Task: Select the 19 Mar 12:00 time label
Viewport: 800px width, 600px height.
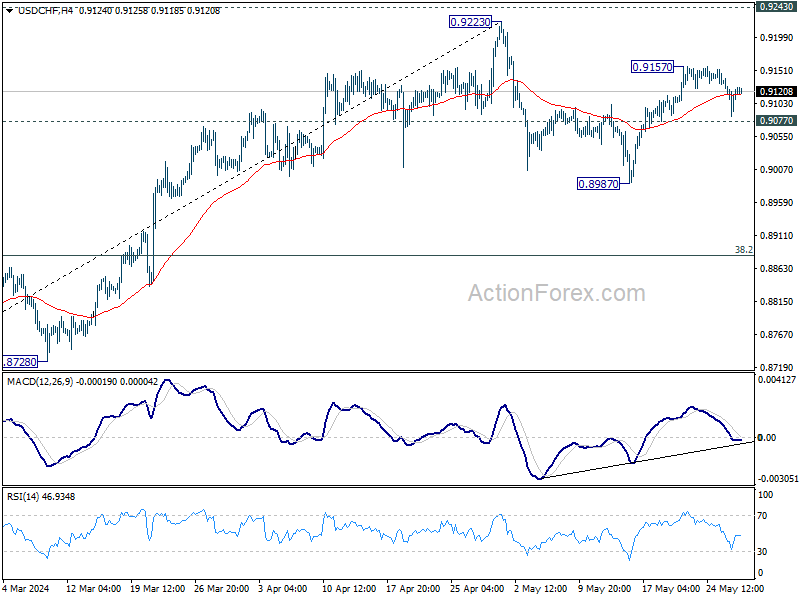Action: pos(158,589)
